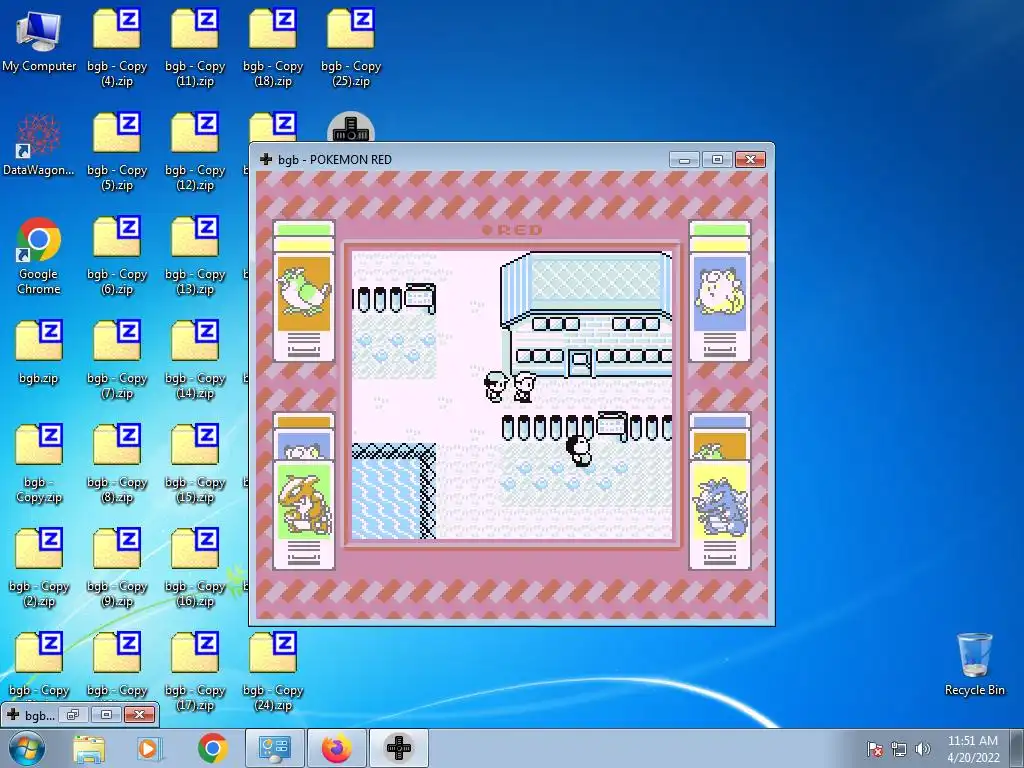The width and height of the screenshot is (1024, 768).
Task: Click the volume speaker tray icon
Action: (922, 749)
